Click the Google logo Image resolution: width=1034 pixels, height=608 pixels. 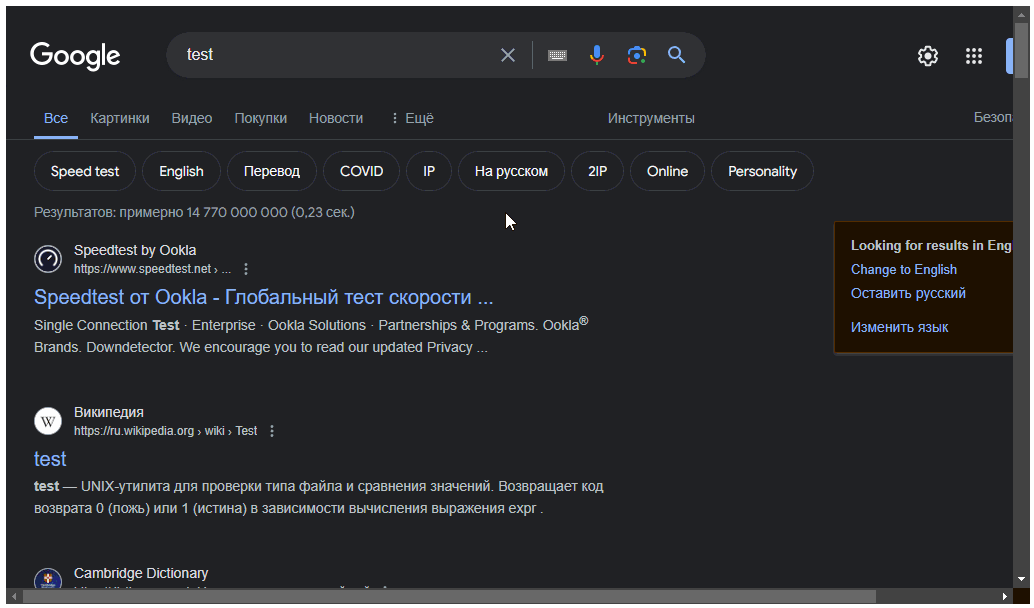click(75, 55)
